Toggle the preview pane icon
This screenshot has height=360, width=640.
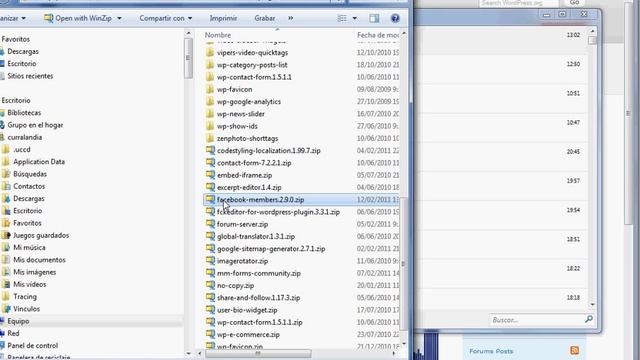coord(374,18)
